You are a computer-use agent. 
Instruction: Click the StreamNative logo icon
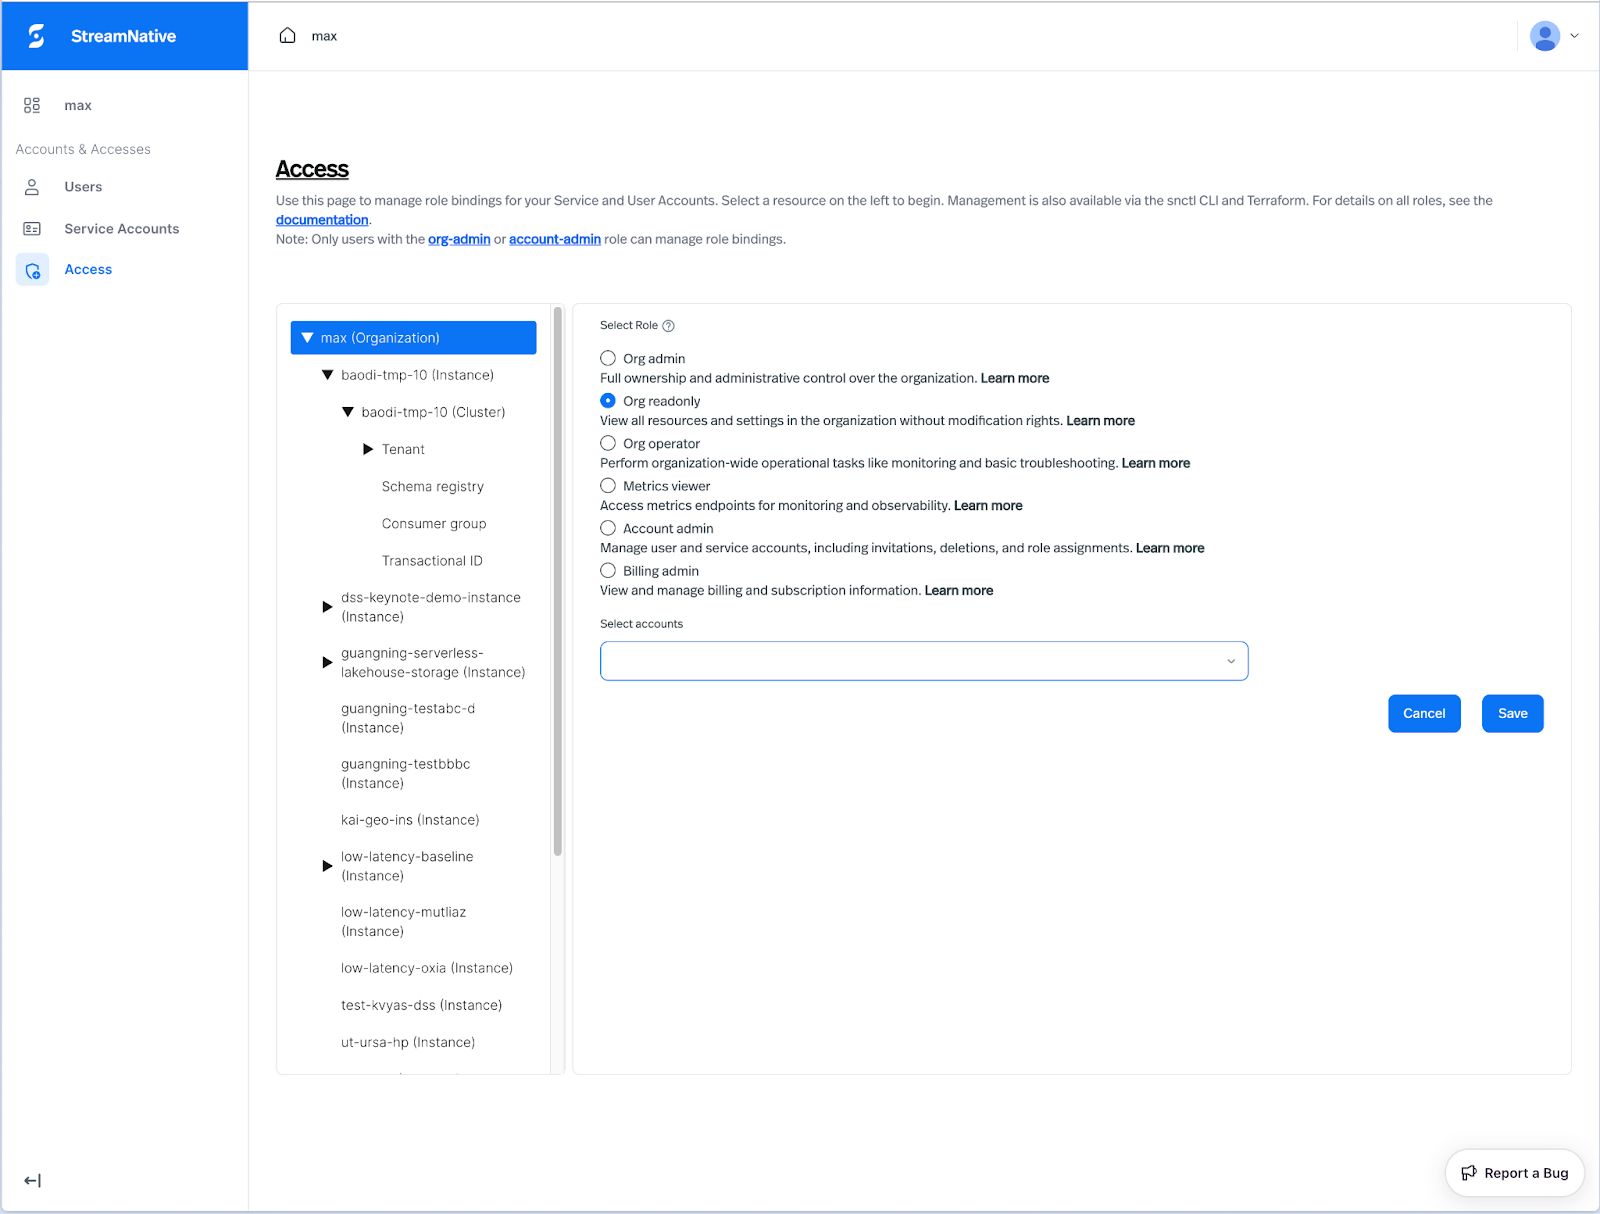tap(37, 36)
